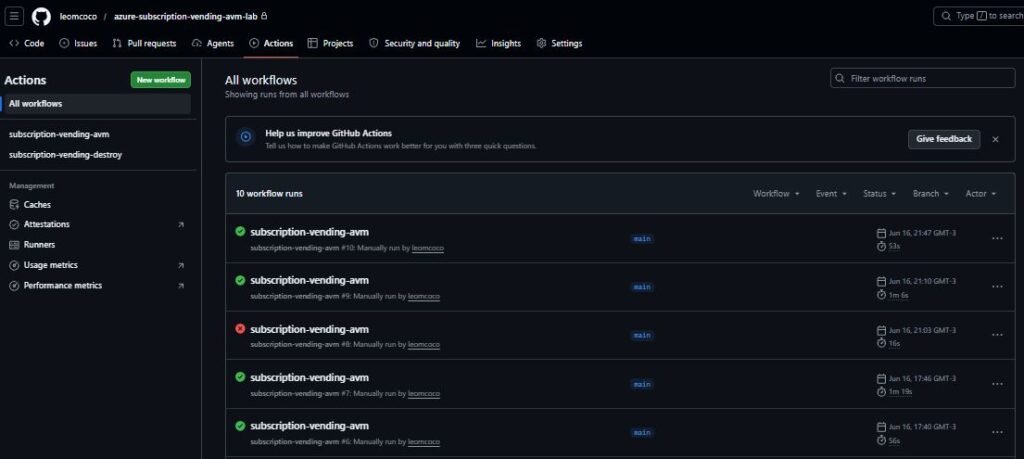Click success status icon for run #6

point(240,426)
